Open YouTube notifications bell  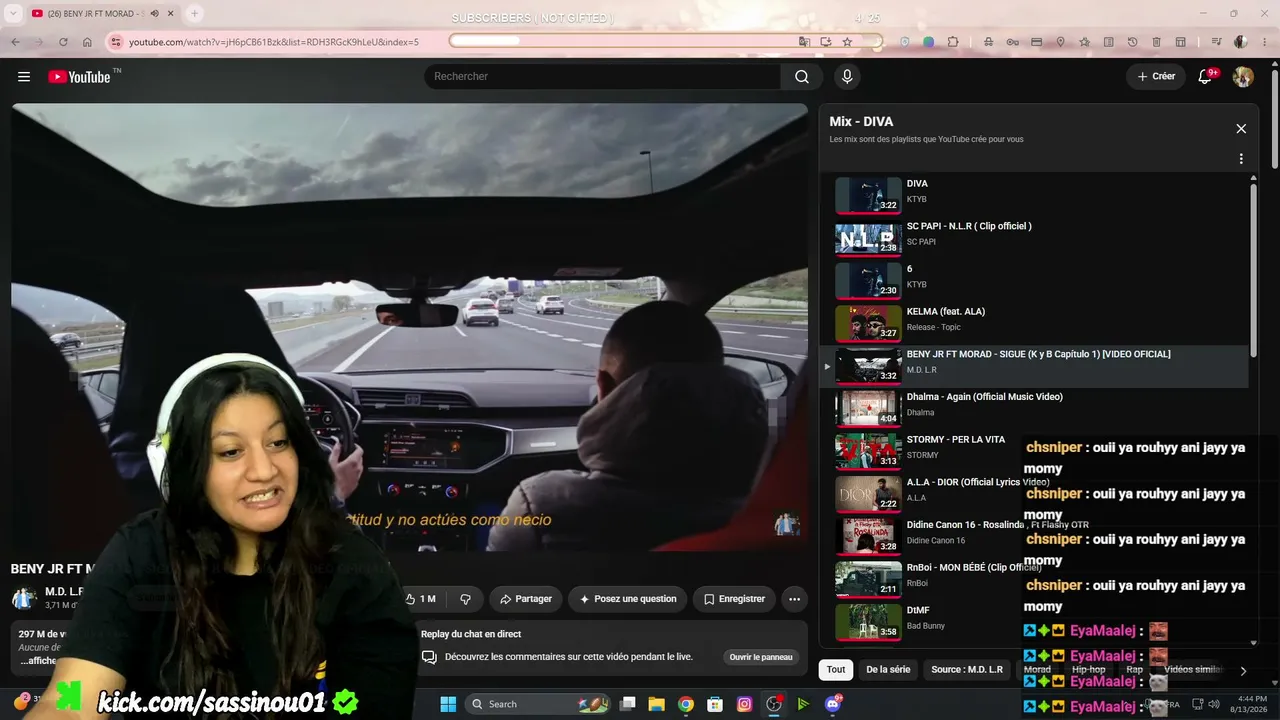(x=1206, y=77)
